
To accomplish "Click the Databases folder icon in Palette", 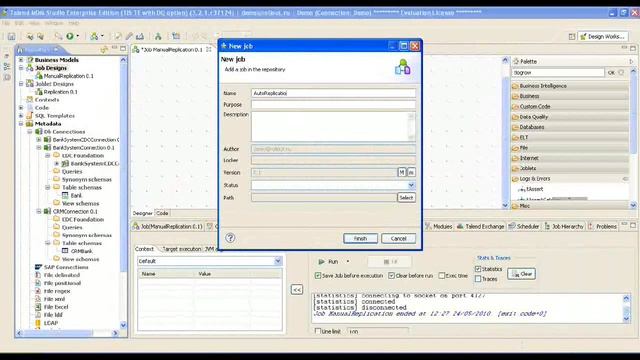I will click(515, 127).
